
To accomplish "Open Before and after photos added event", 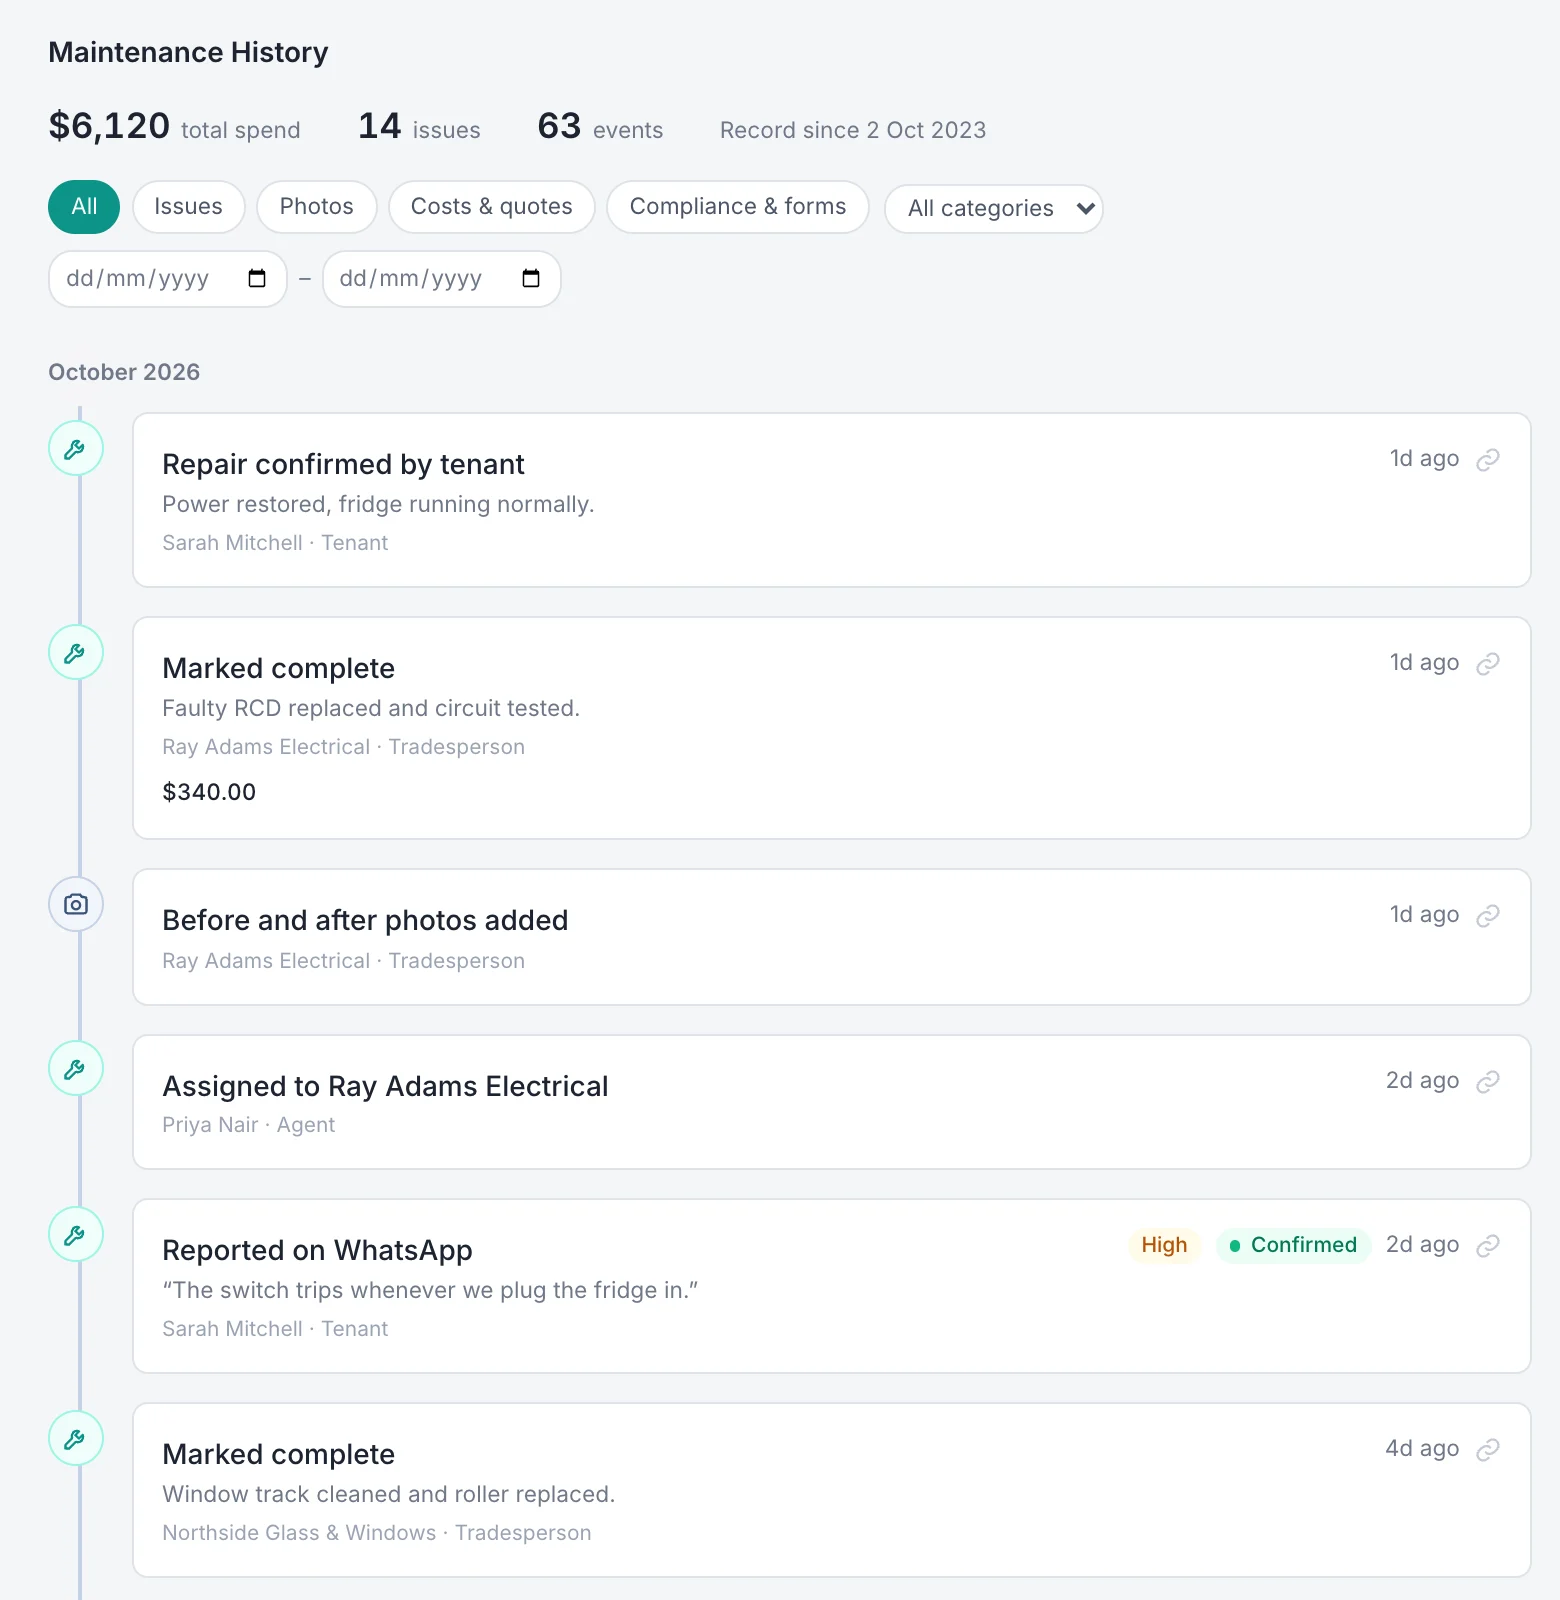I will point(832,937).
